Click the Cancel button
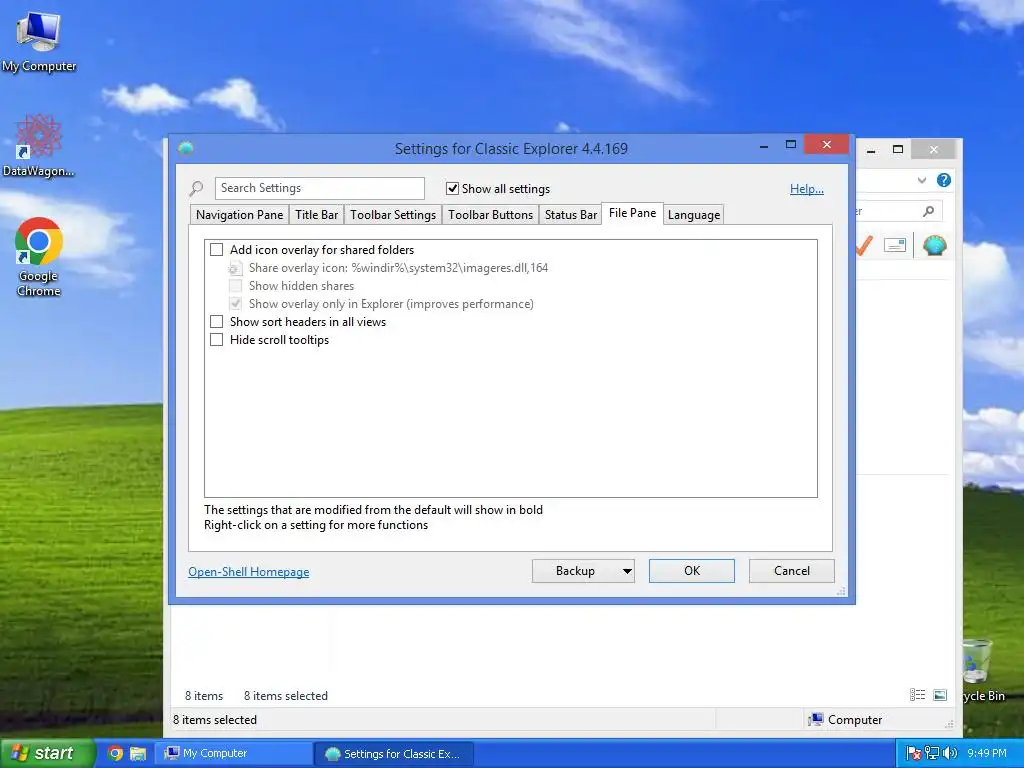This screenshot has width=1024, height=768. [792, 571]
